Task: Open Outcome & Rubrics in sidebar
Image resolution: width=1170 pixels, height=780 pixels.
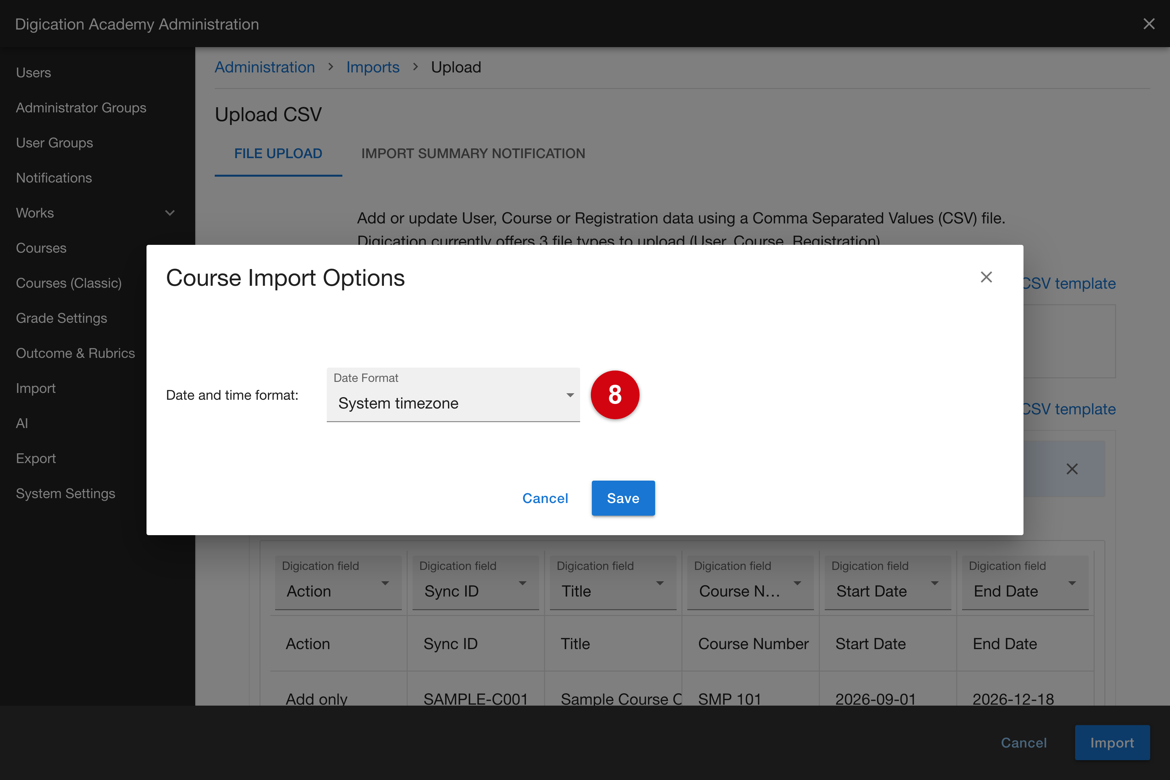Action: tap(75, 353)
